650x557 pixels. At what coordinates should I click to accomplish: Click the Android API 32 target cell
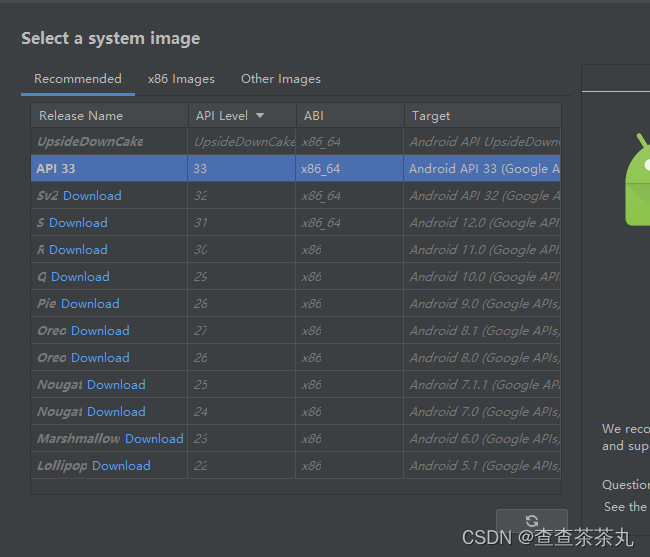482,196
